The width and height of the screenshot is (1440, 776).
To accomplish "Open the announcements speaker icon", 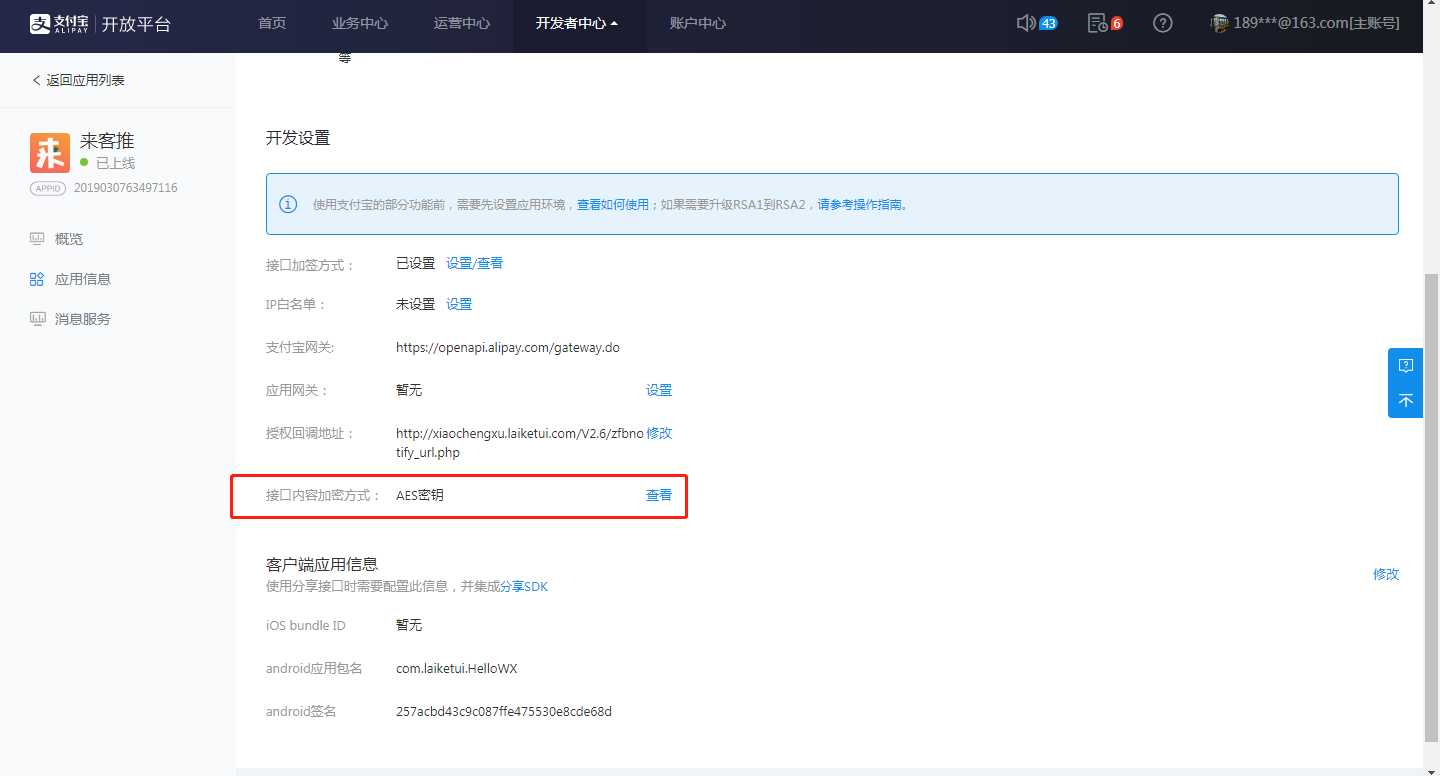I will (1025, 23).
